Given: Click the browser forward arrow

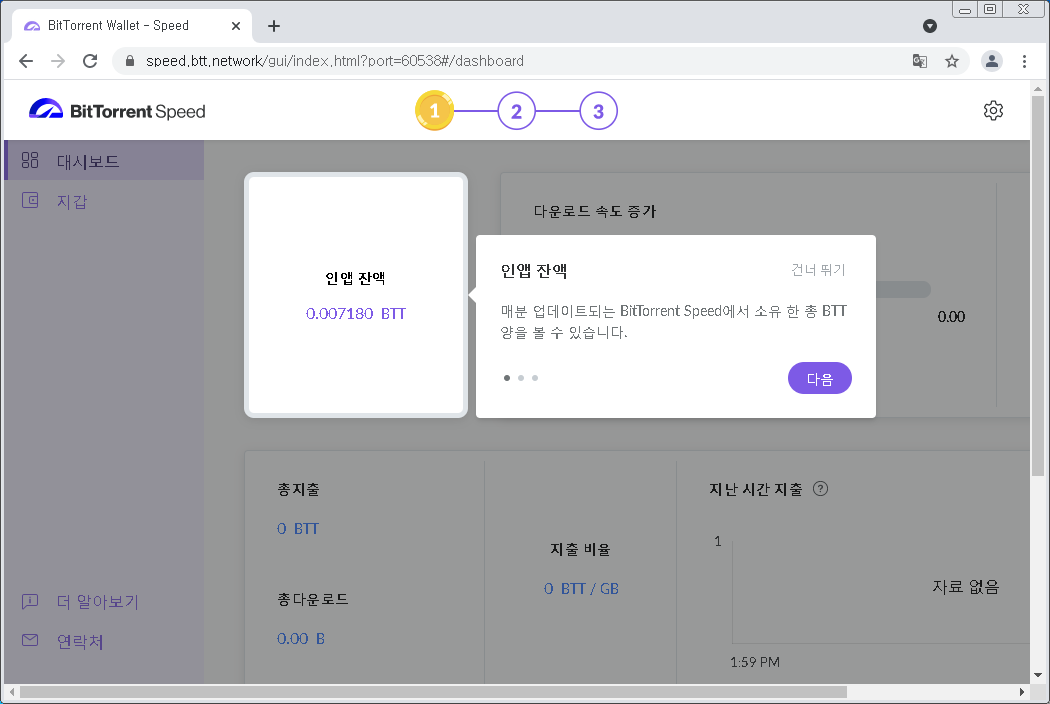Looking at the screenshot, I should (x=58, y=61).
